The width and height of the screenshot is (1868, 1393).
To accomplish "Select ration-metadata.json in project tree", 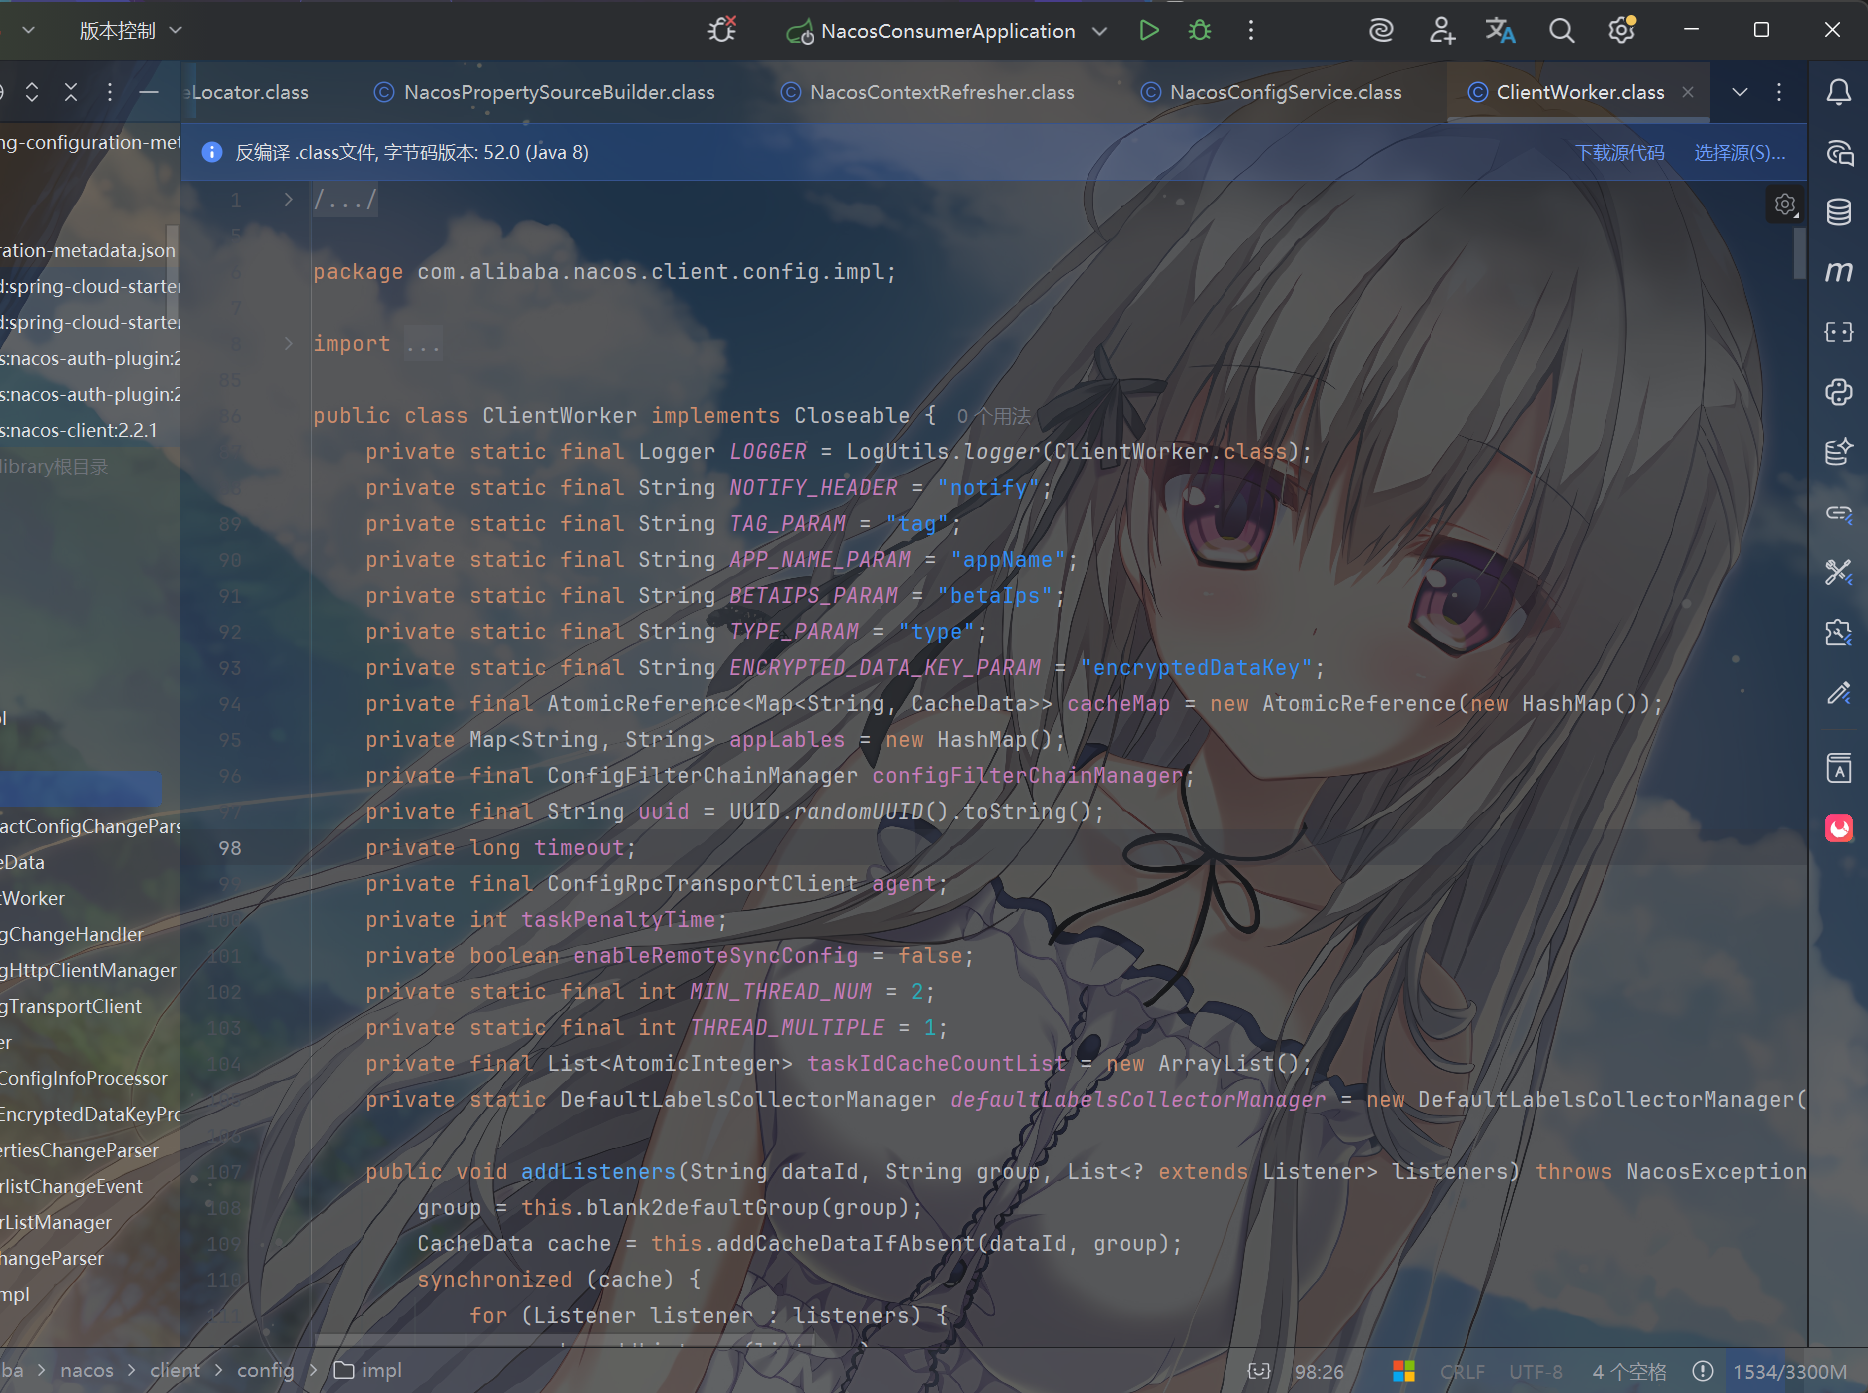I will [x=88, y=250].
